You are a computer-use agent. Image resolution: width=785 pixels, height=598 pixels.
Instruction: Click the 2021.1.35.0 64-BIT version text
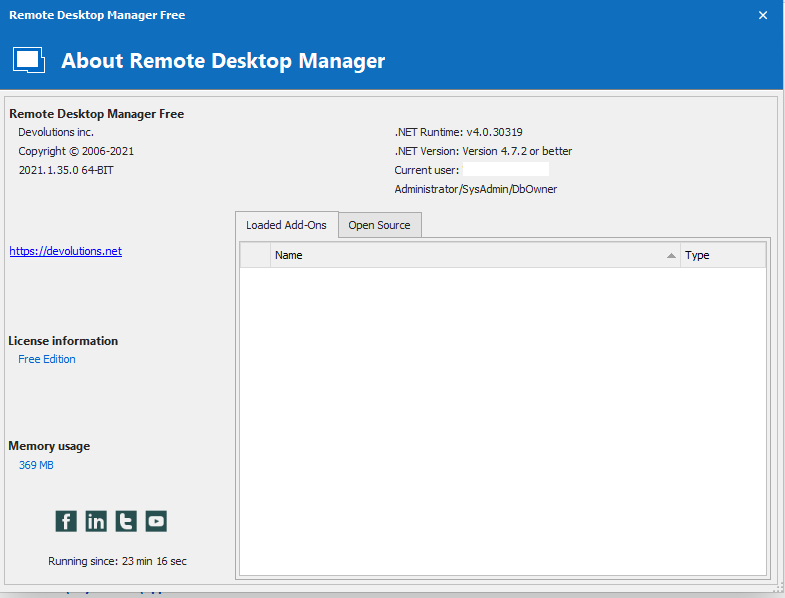[66, 170]
